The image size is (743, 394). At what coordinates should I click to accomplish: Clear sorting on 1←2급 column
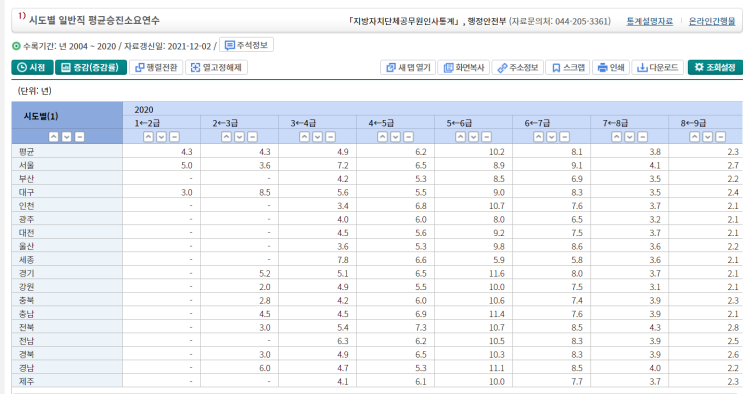(x=174, y=137)
